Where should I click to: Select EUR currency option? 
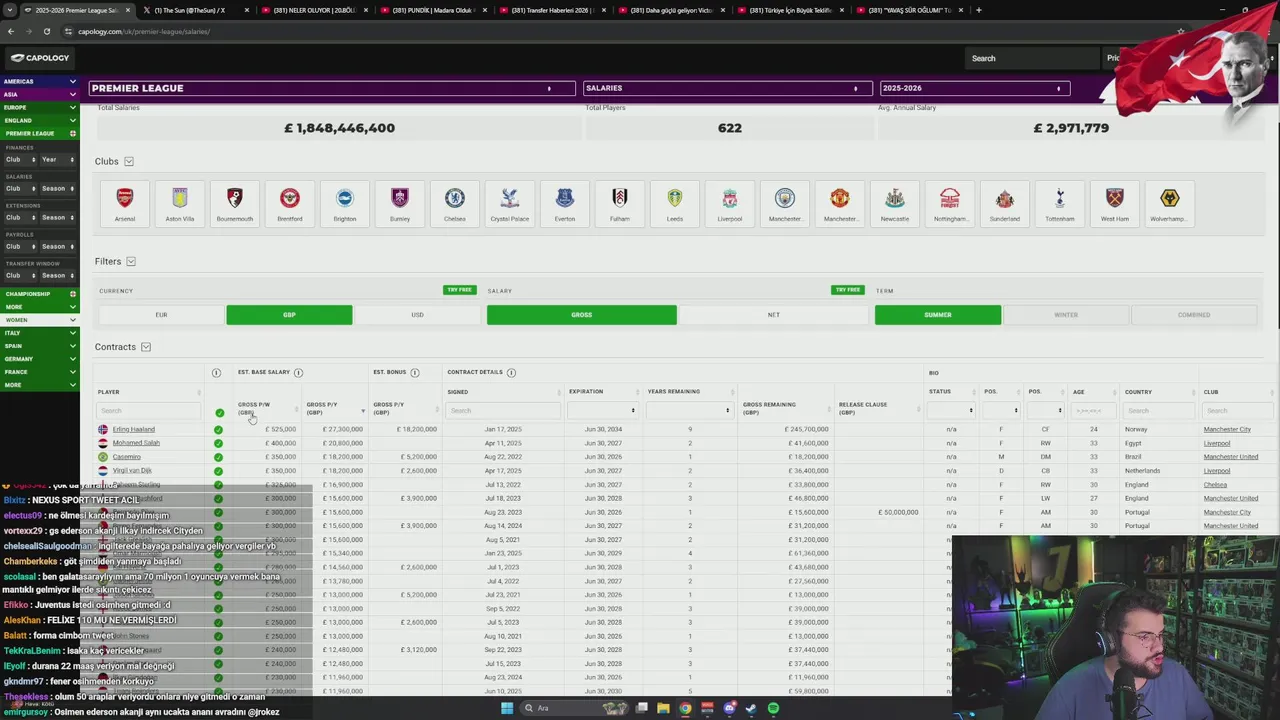[x=161, y=315]
